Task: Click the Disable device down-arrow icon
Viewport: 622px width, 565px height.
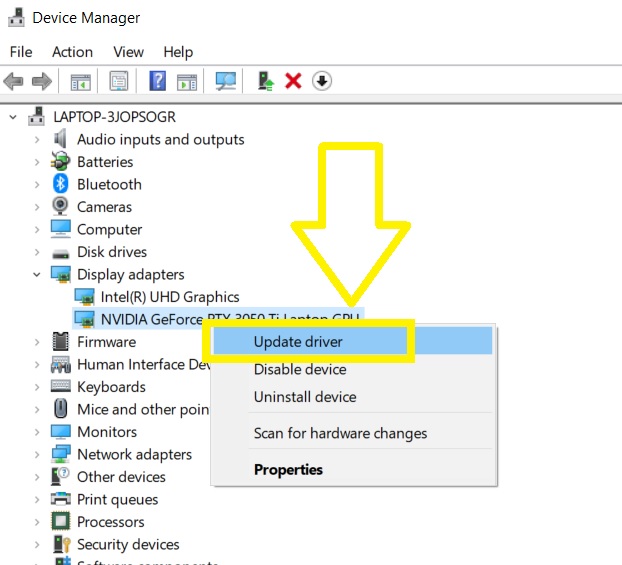Action: pos(322,81)
